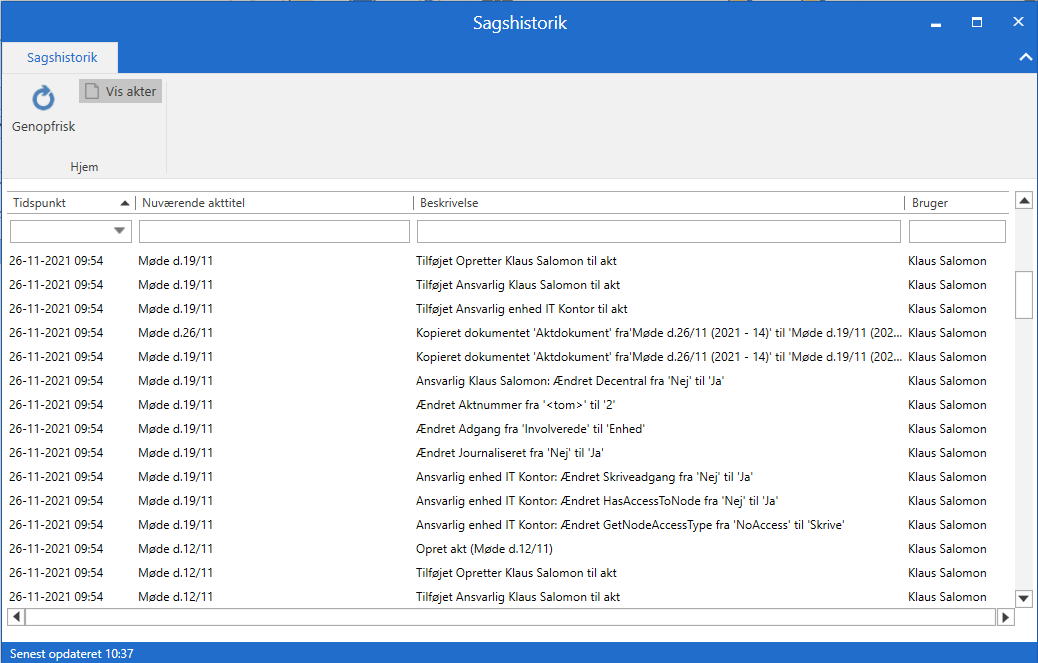The image size is (1038, 663).
Task: Open the Tidspunkt filter dropdown
Action: pyautogui.click(x=121, y=231)
